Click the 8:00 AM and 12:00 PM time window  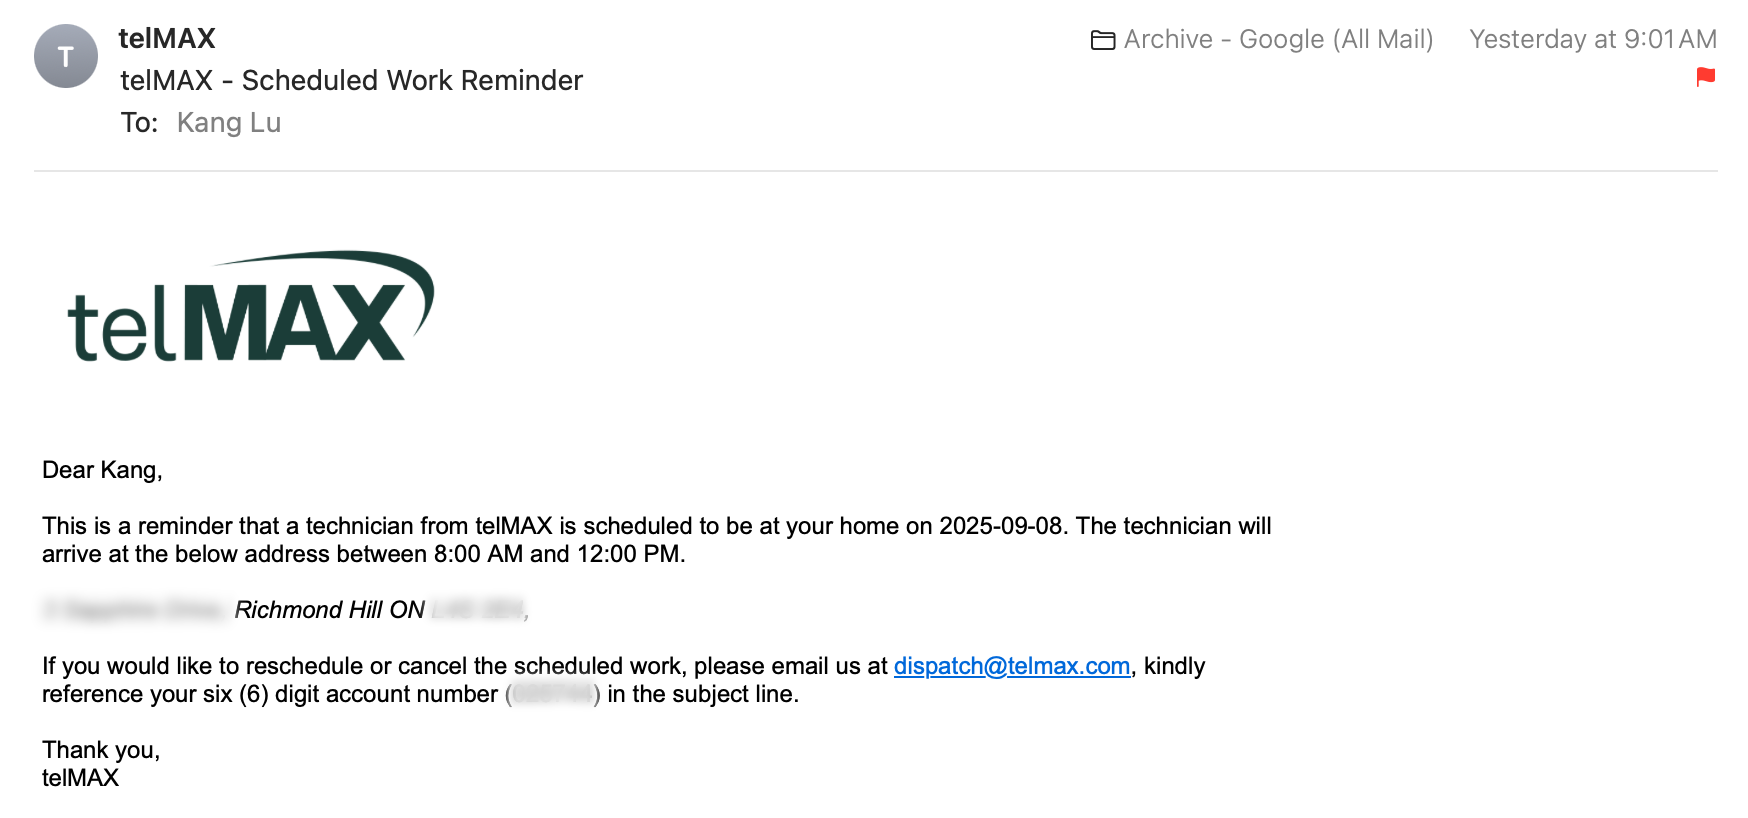pos(556,554)
